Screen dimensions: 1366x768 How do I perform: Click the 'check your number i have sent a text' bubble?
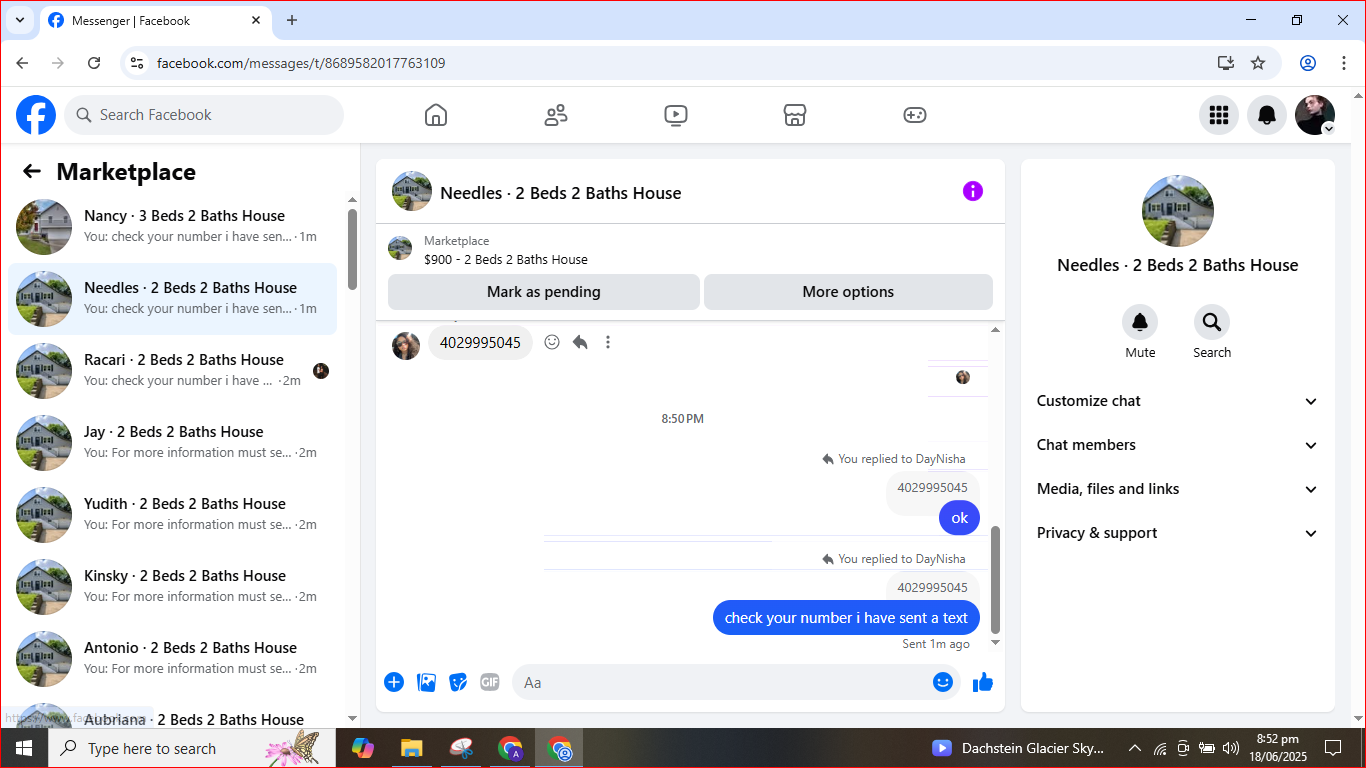[x=846, y=618]
